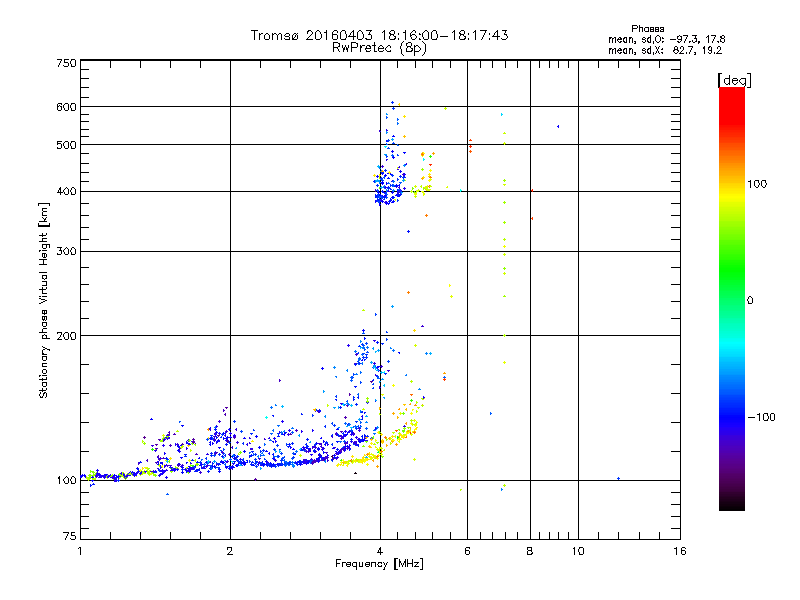Viewport: 800px width, 600px height.
Task: Click the "16" x-axis tick label
Action: (x=680, y=551)
